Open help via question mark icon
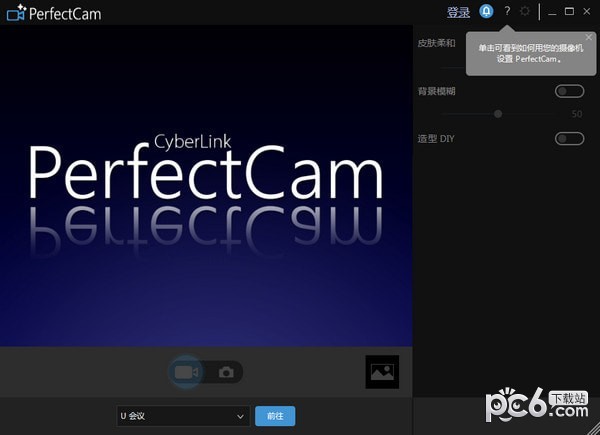The image size is (600, 435). pos(507,11)
